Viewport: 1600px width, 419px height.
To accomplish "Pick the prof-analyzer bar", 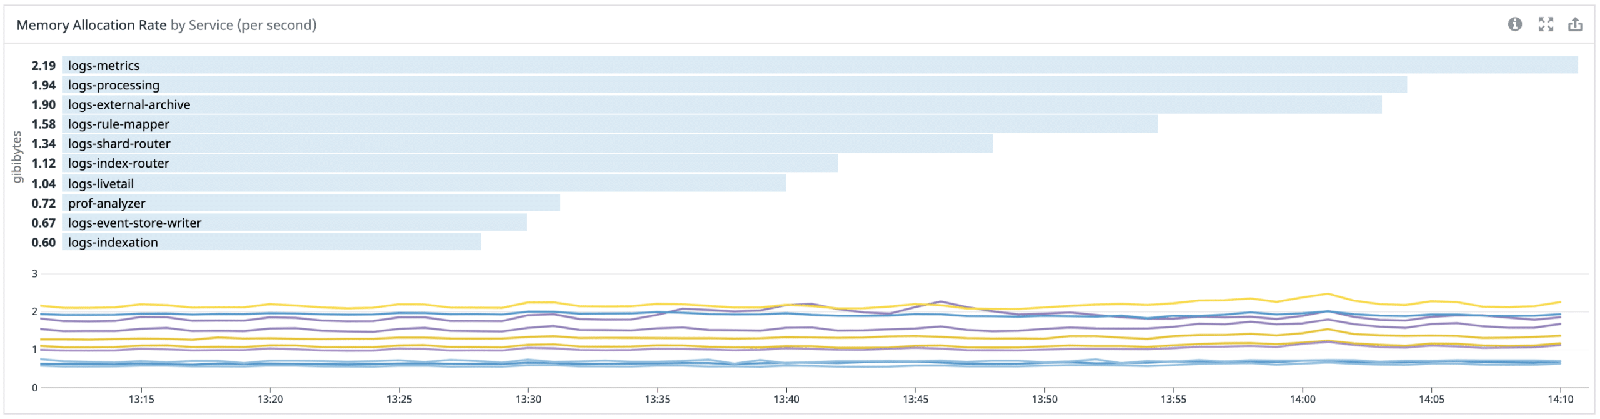I will 311,203.
